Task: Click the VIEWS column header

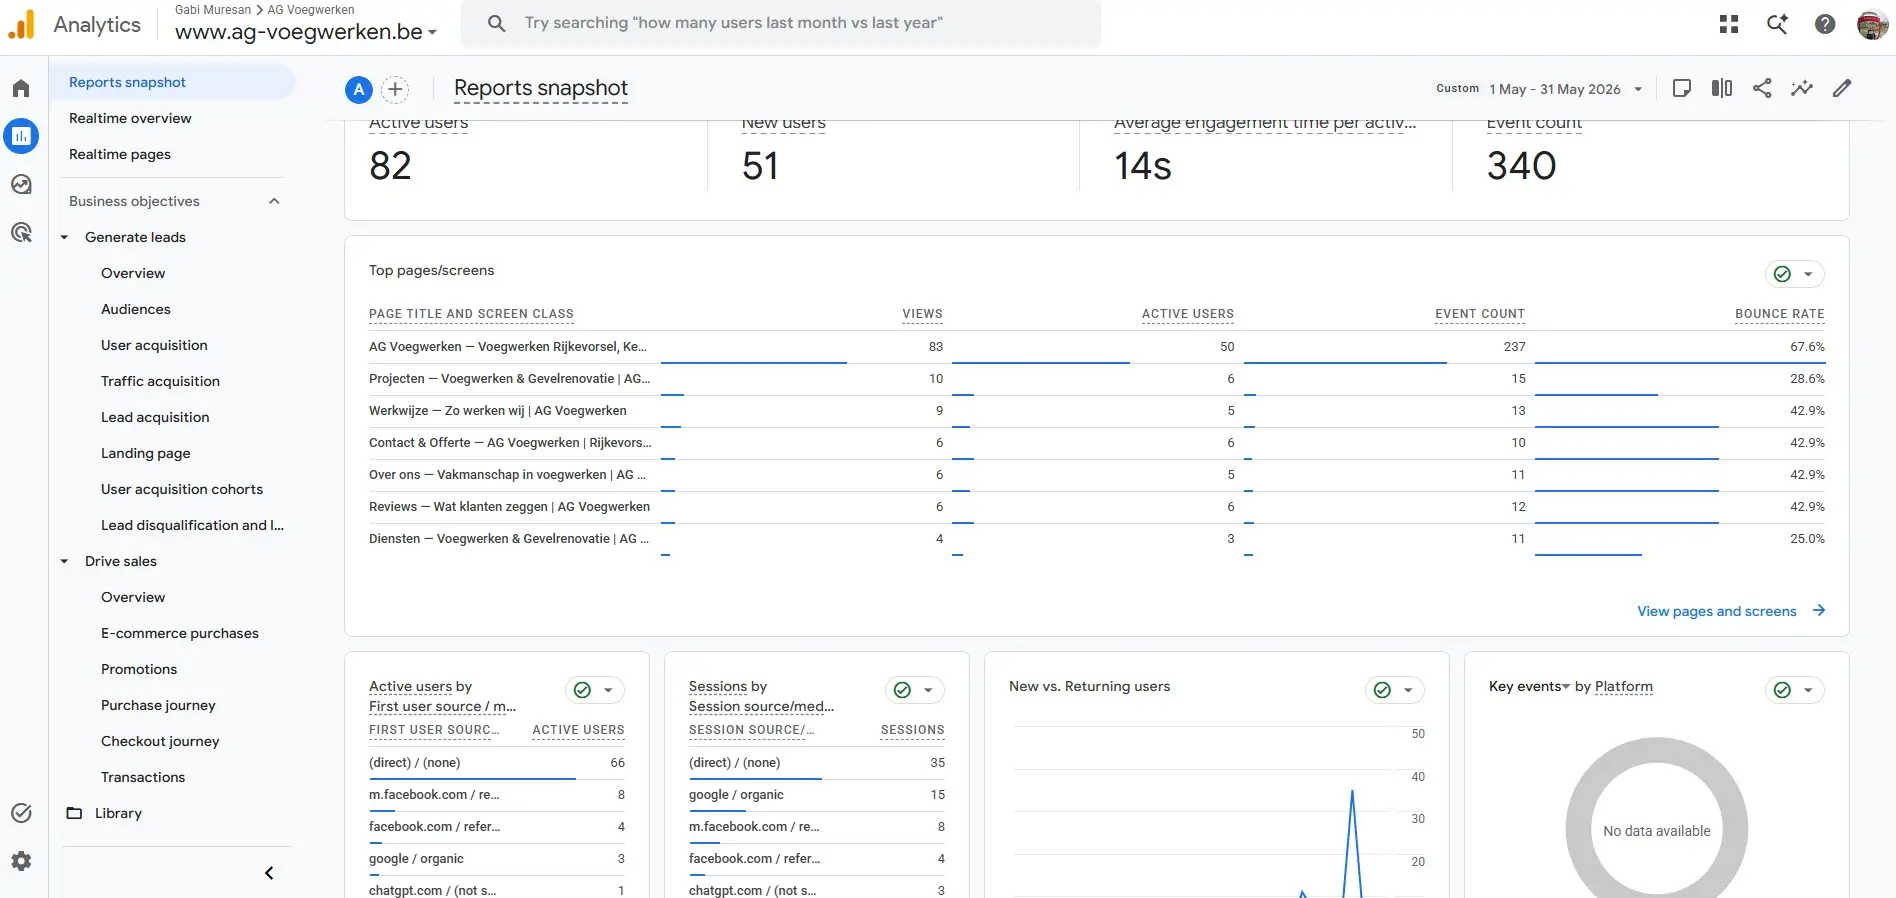Action: pyautogui.click(x=922, y=314)
